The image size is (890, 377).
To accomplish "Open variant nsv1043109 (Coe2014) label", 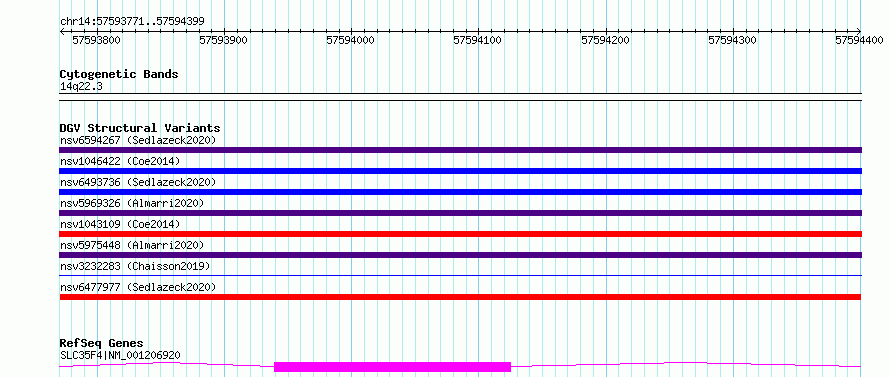I will pos(120,224).
